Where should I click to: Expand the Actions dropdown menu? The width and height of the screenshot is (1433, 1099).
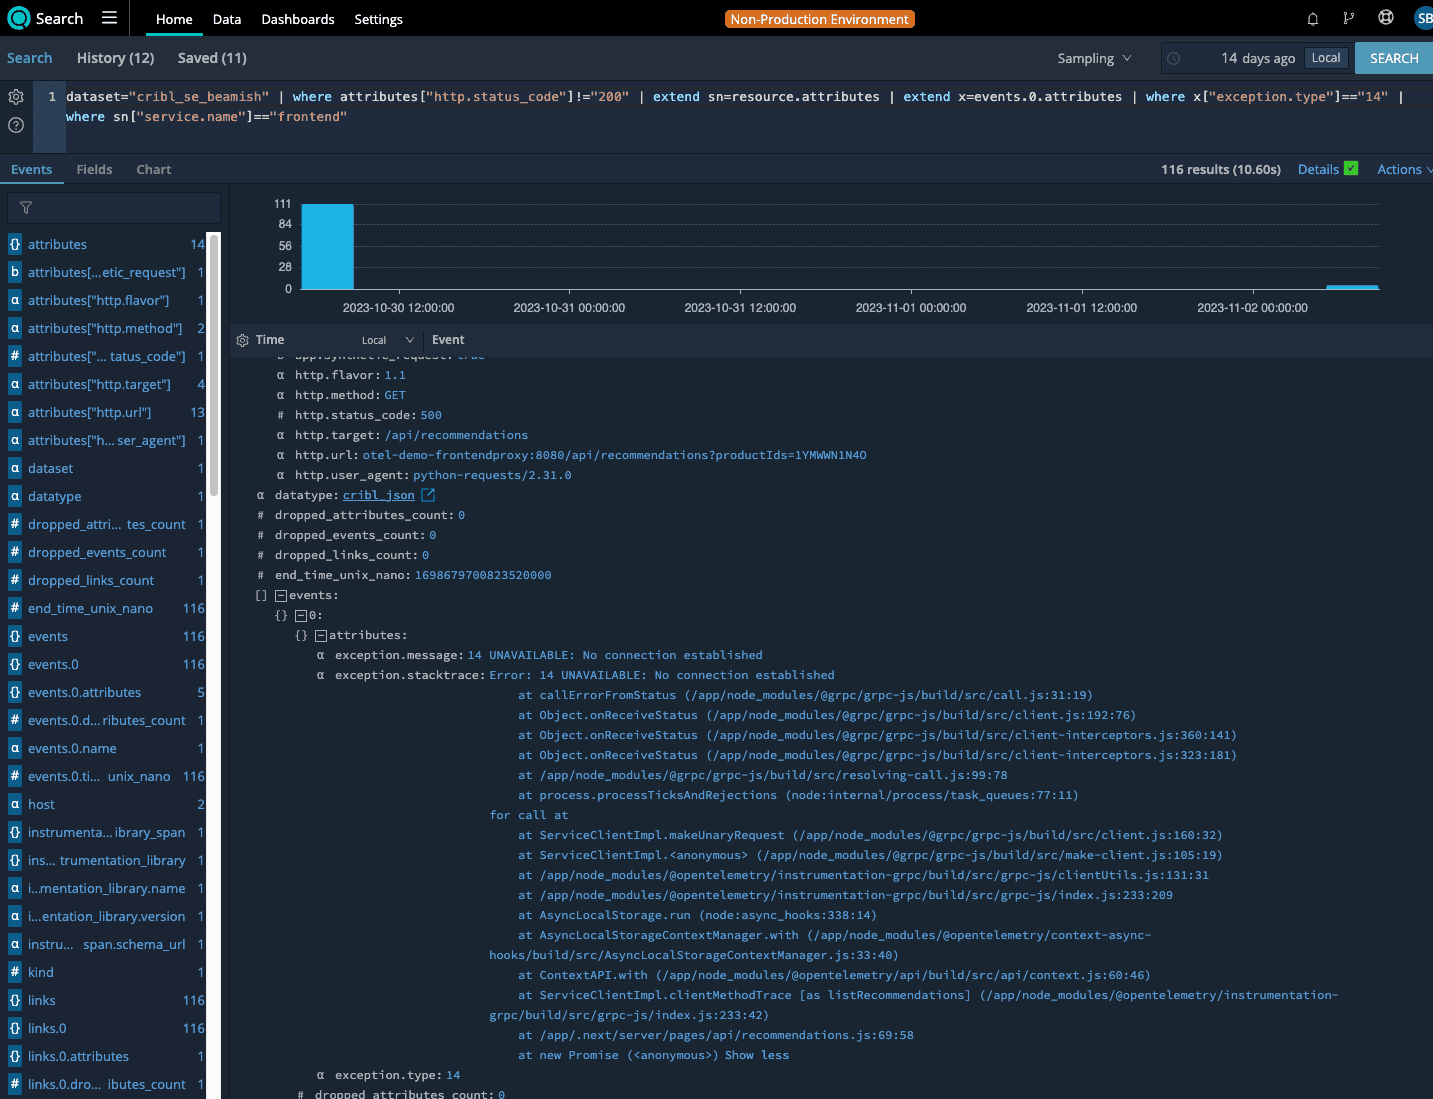(x=1403, y=169)
